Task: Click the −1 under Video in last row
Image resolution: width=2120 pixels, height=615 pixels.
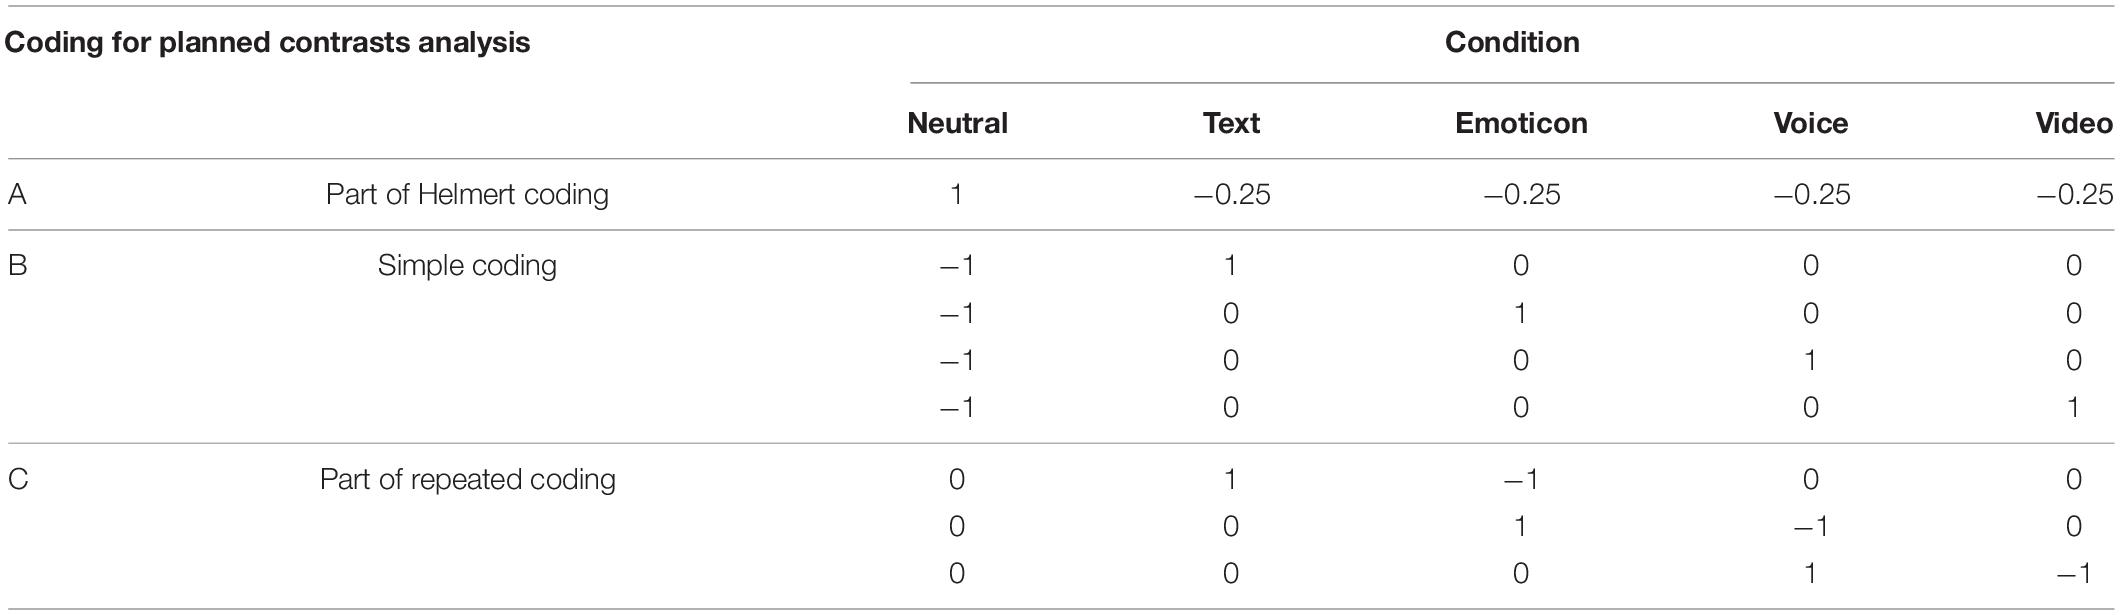Action: 2073,574
